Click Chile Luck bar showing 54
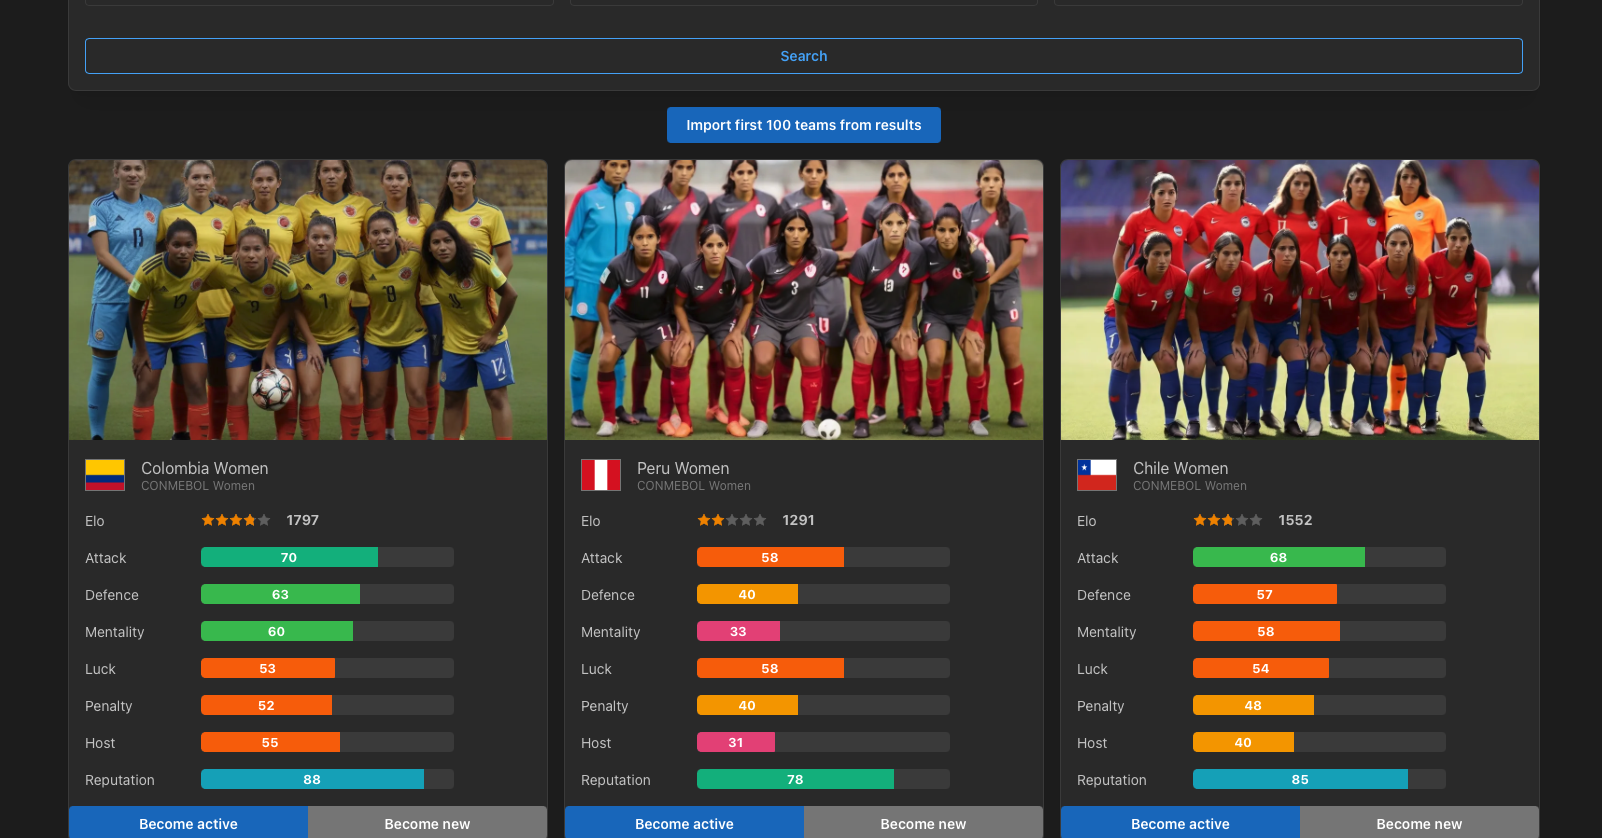 [1319, 668]
